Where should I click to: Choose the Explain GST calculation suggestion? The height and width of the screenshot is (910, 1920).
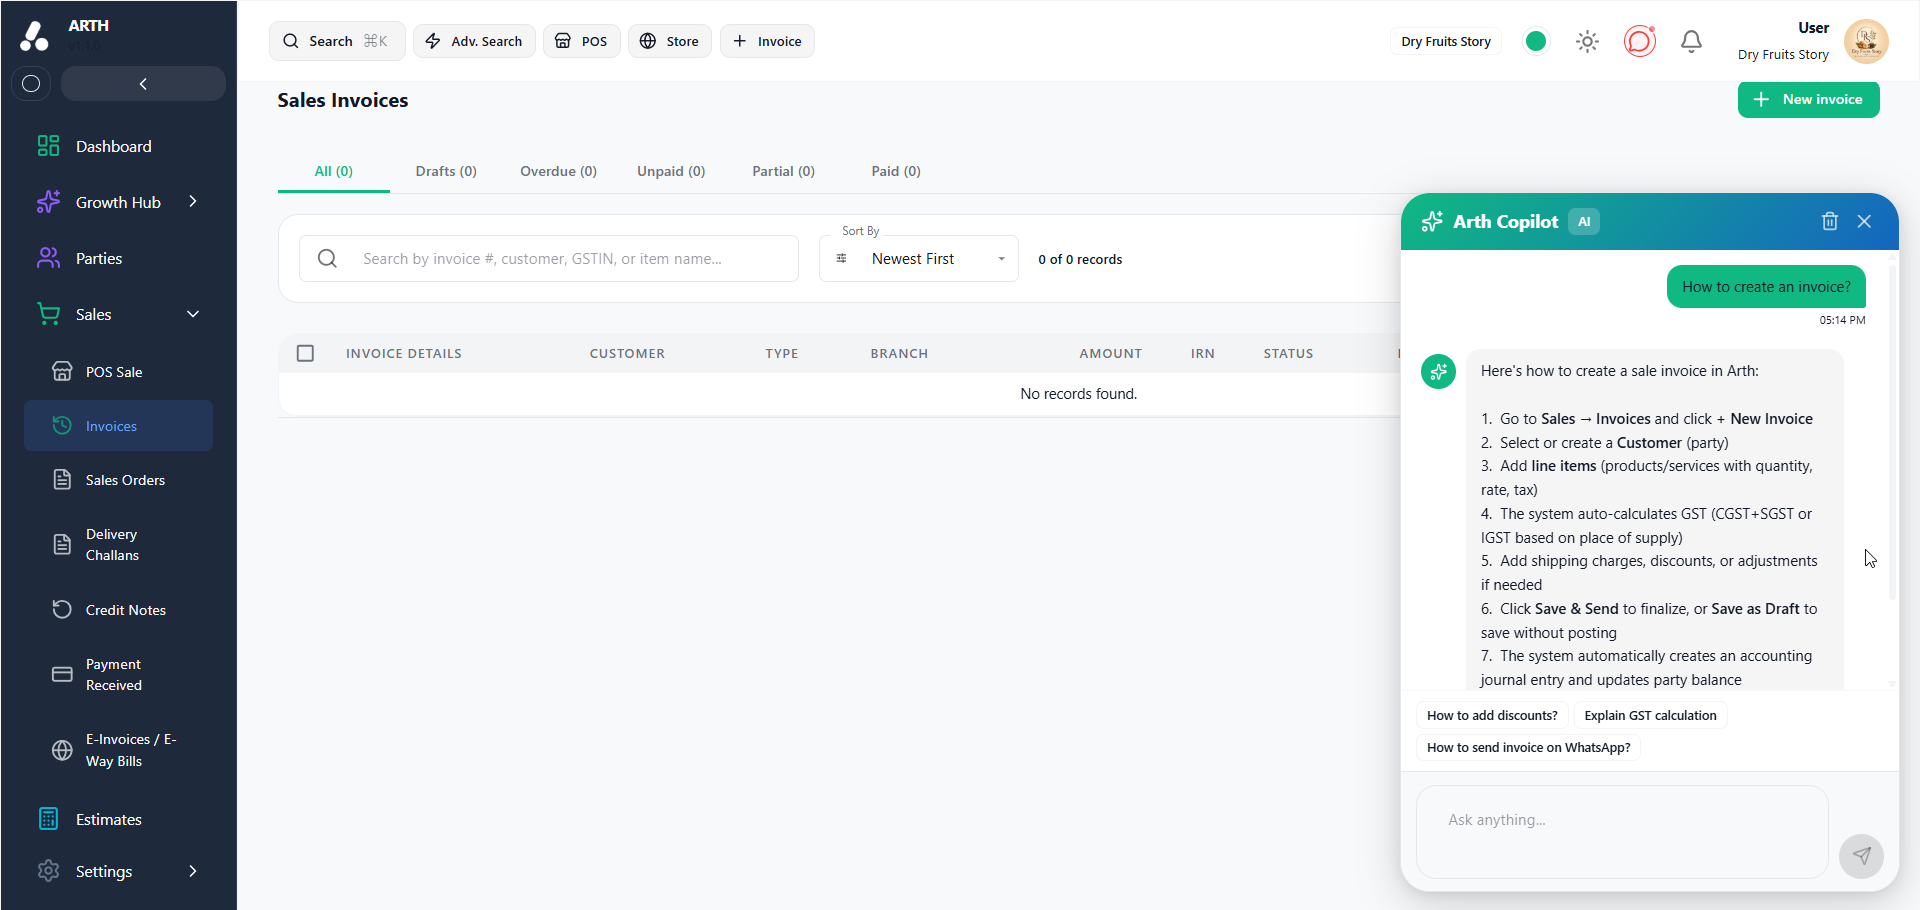point(1650,715)
